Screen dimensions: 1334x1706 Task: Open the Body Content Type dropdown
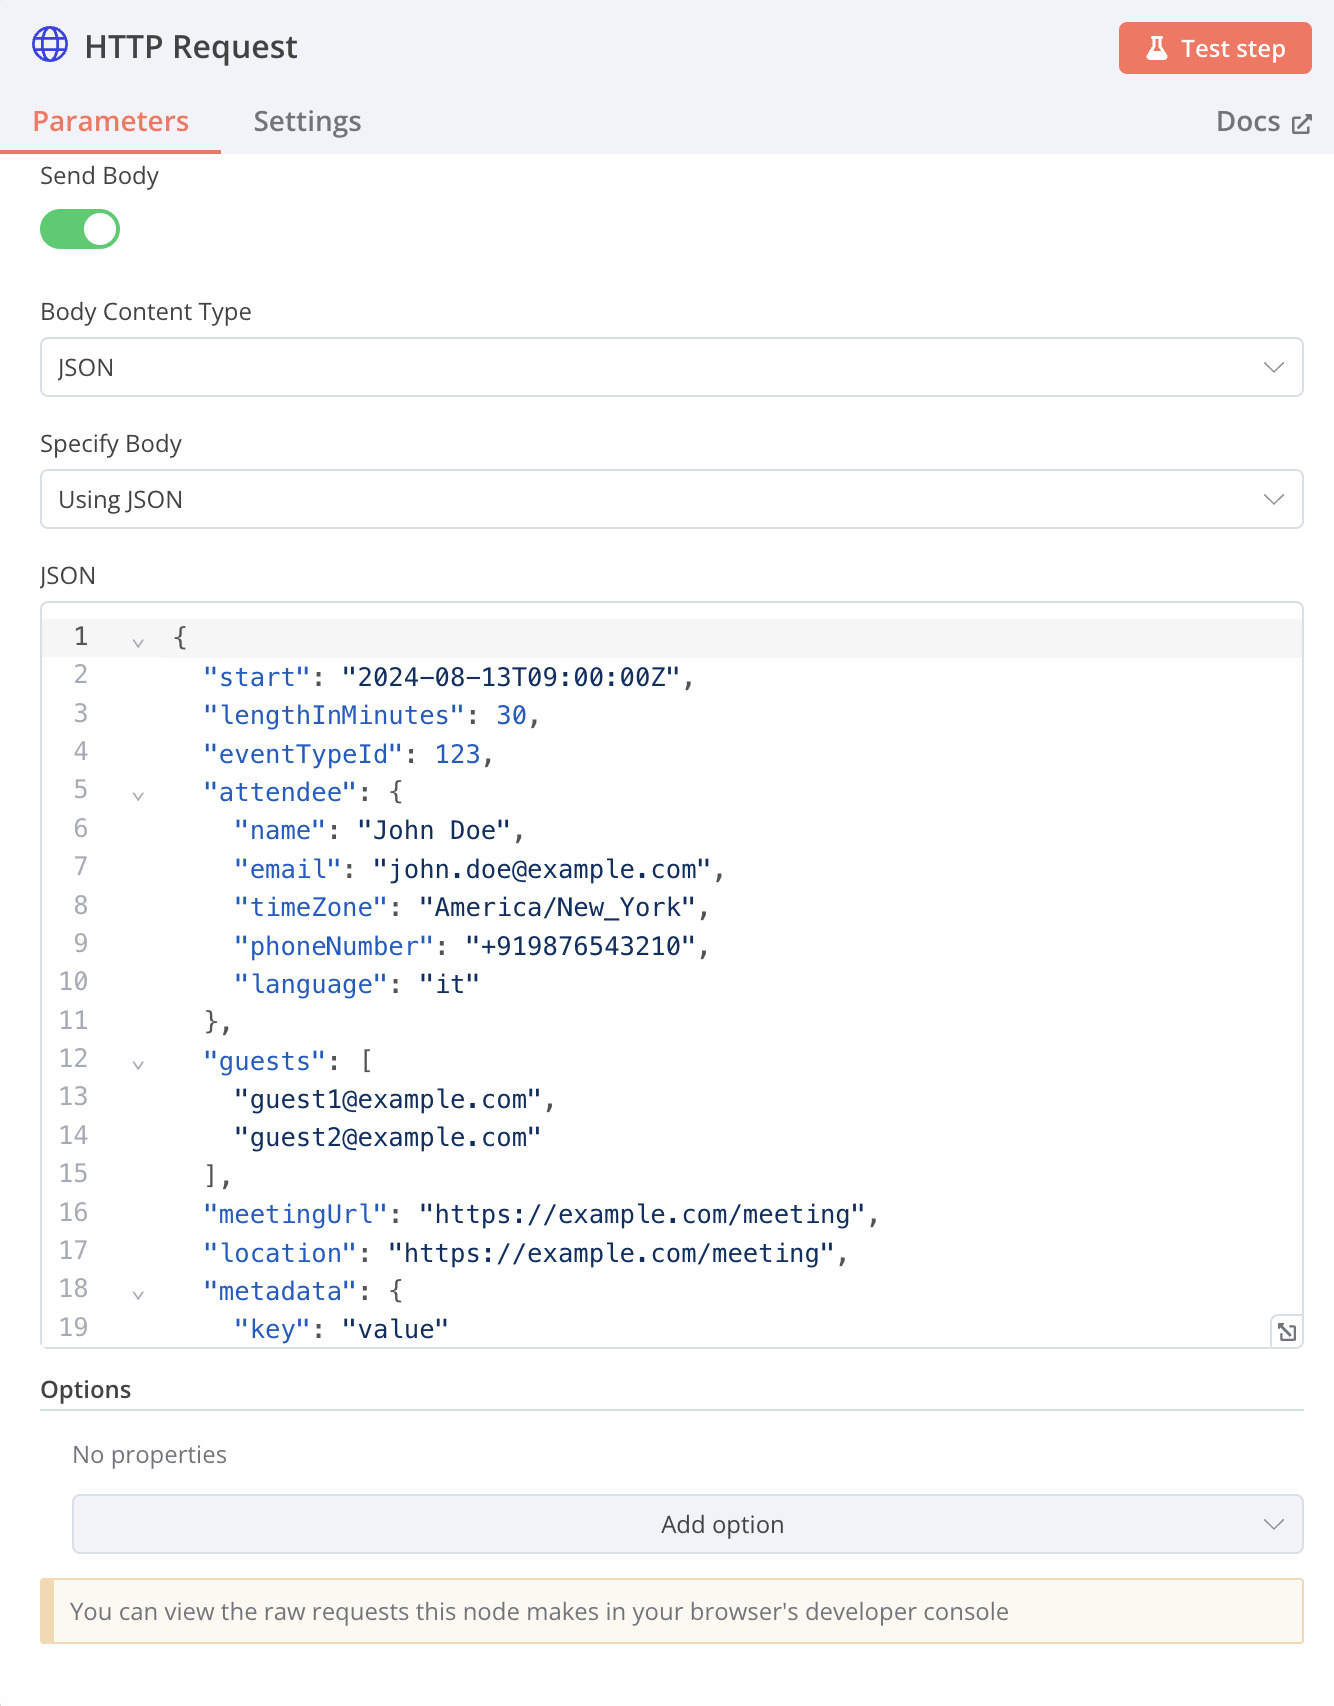671,367
